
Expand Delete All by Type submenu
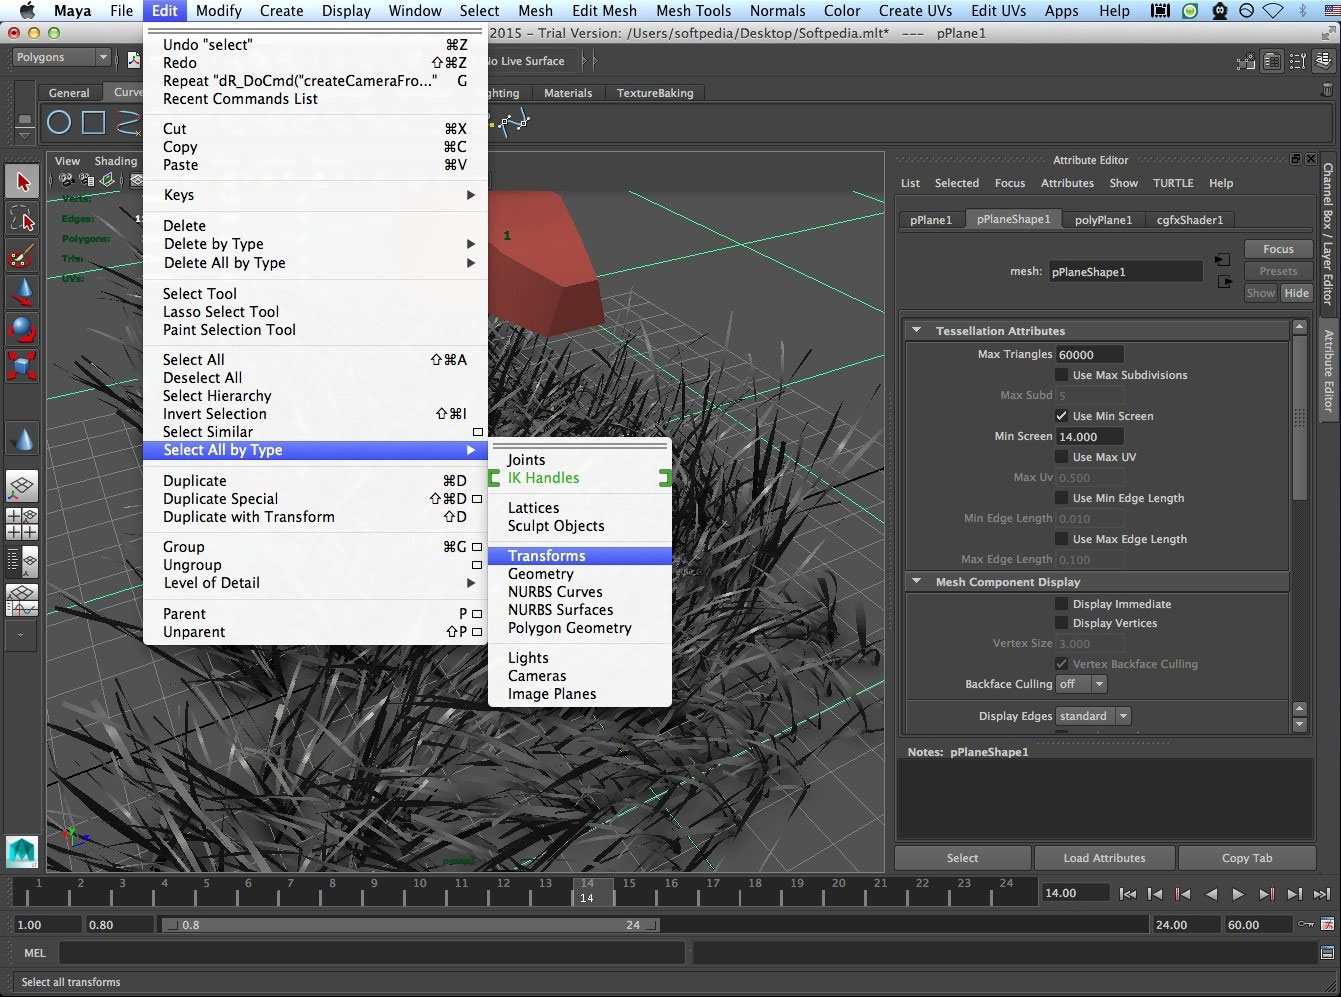tap(315, 263)
